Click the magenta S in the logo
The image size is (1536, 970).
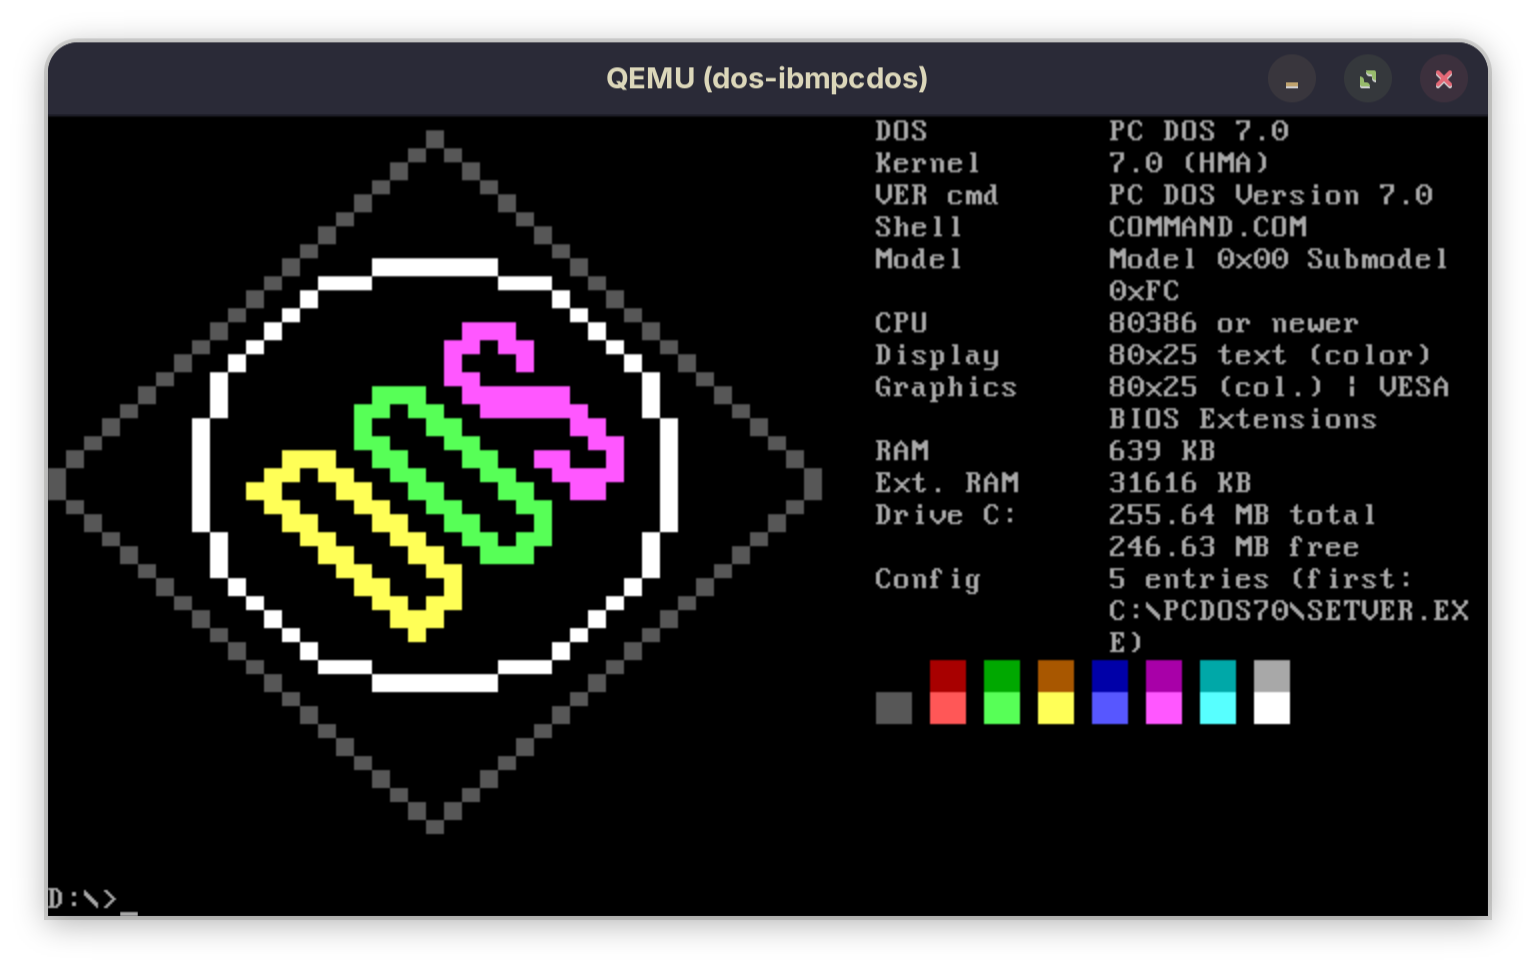click(534, 410)
